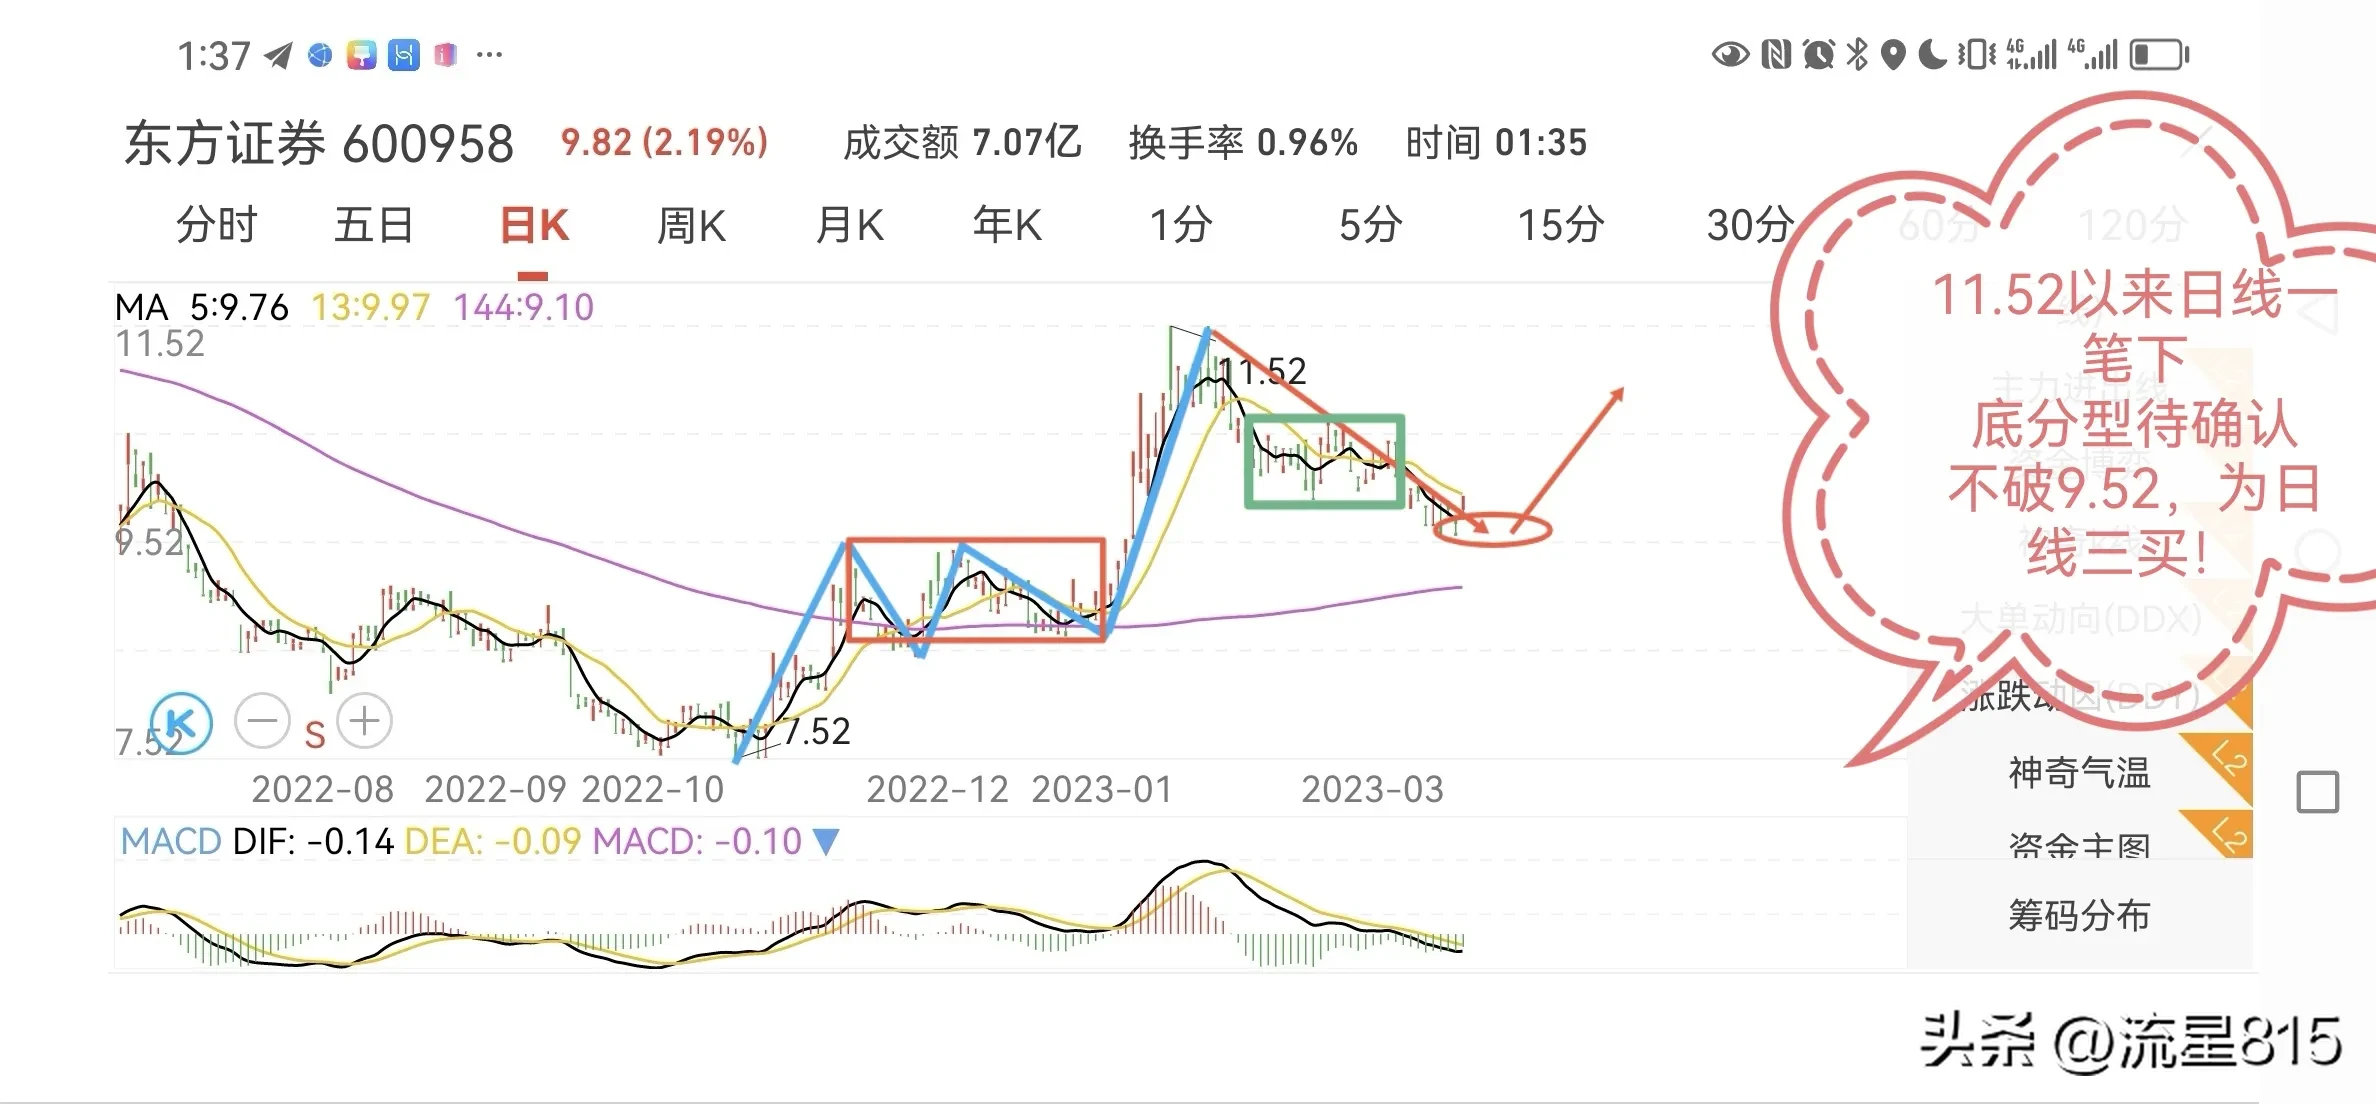Open the MA moving-average settings label
This screenshot has height=1104, width=2376.
(x=141, y=307)
